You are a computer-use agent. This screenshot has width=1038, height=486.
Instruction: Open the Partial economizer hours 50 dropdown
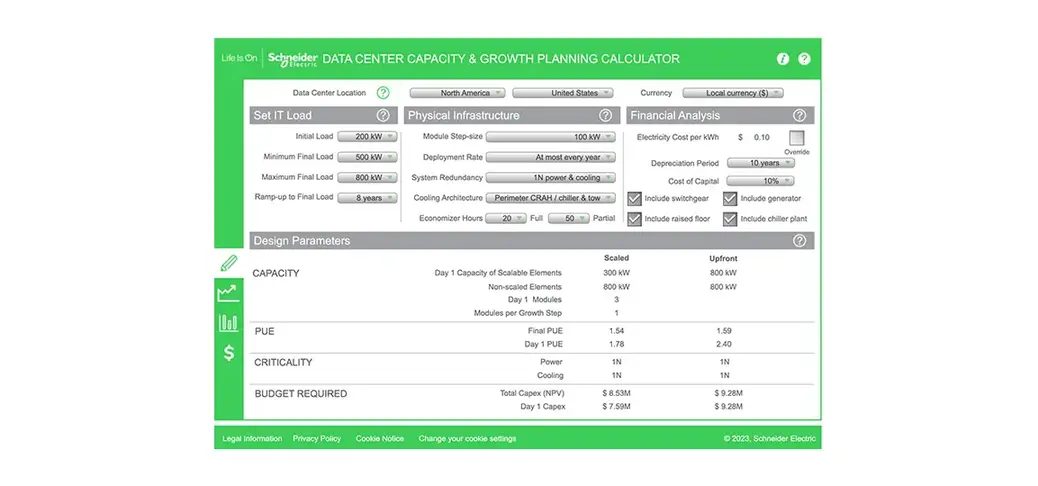click(x=568, y=218)
